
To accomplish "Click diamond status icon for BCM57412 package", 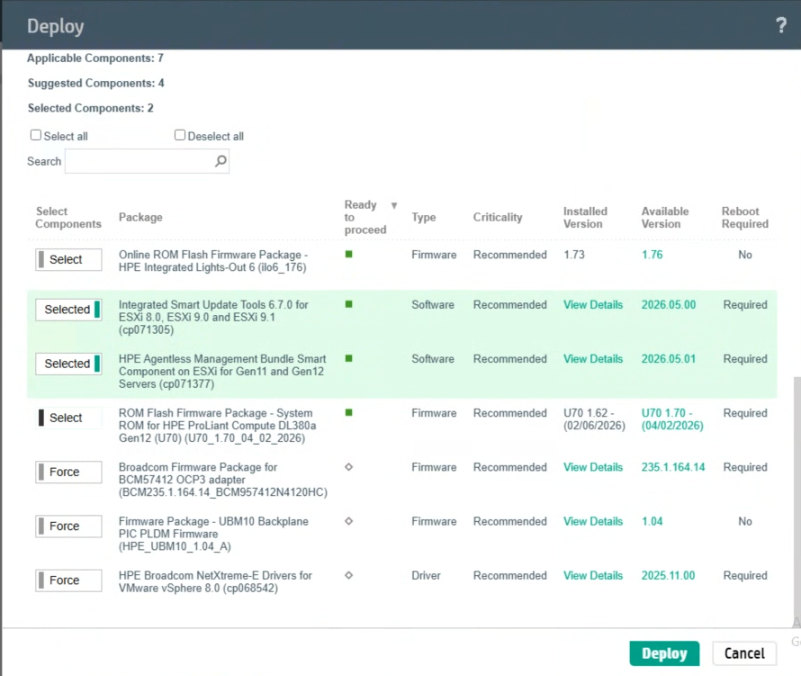I will tap(349, 467).
